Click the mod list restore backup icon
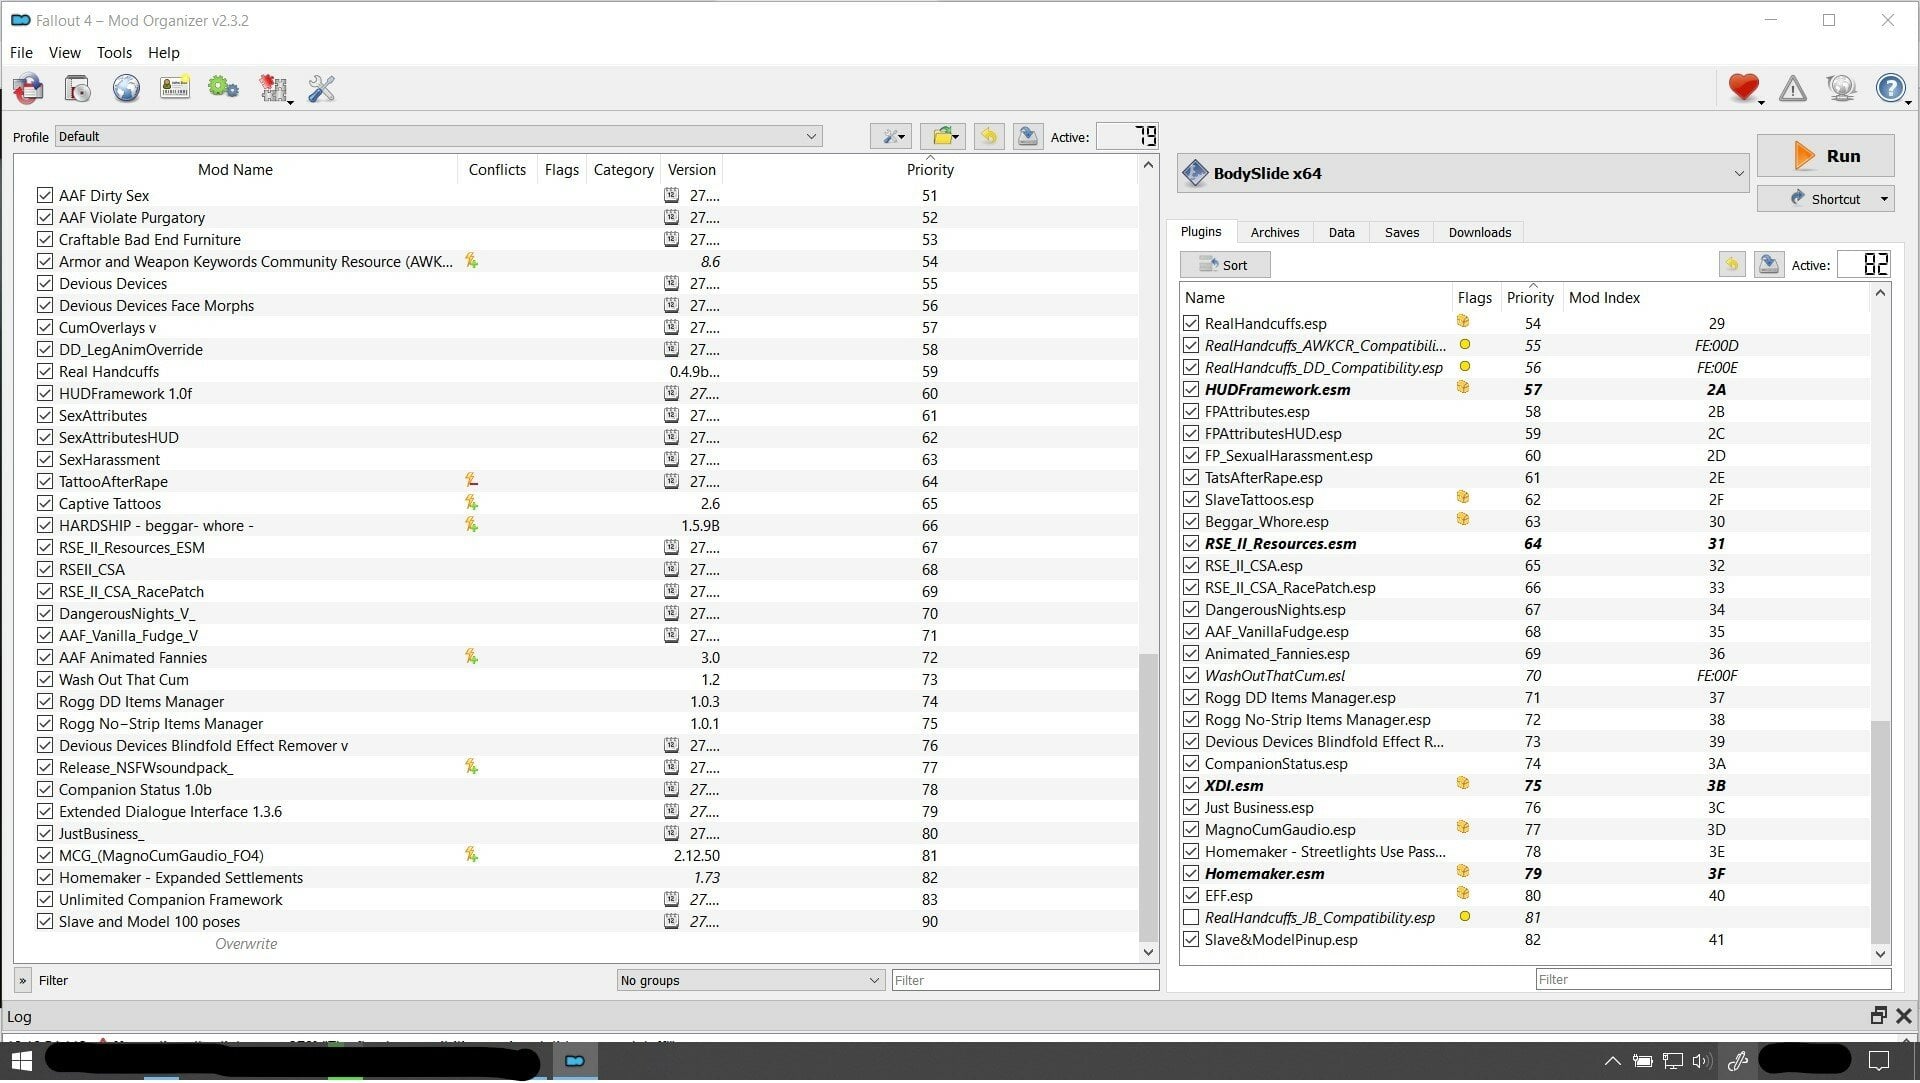Viewport: 1920px width, 1083px height. (988, 137)
